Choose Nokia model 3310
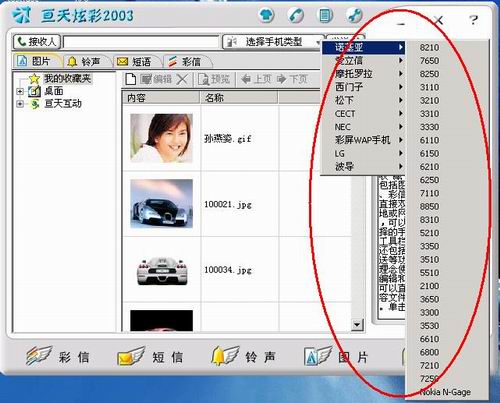This screenshot has width=500, height=403. click(447, 114)
